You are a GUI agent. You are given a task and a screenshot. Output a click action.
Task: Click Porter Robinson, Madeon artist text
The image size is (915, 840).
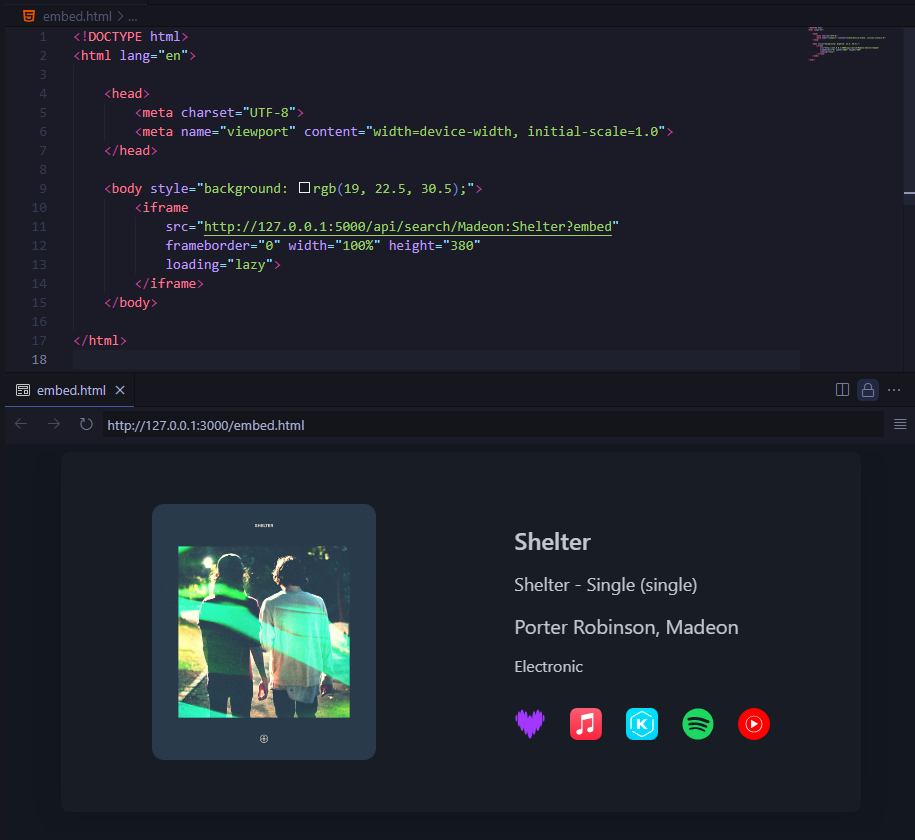point(626,627)
